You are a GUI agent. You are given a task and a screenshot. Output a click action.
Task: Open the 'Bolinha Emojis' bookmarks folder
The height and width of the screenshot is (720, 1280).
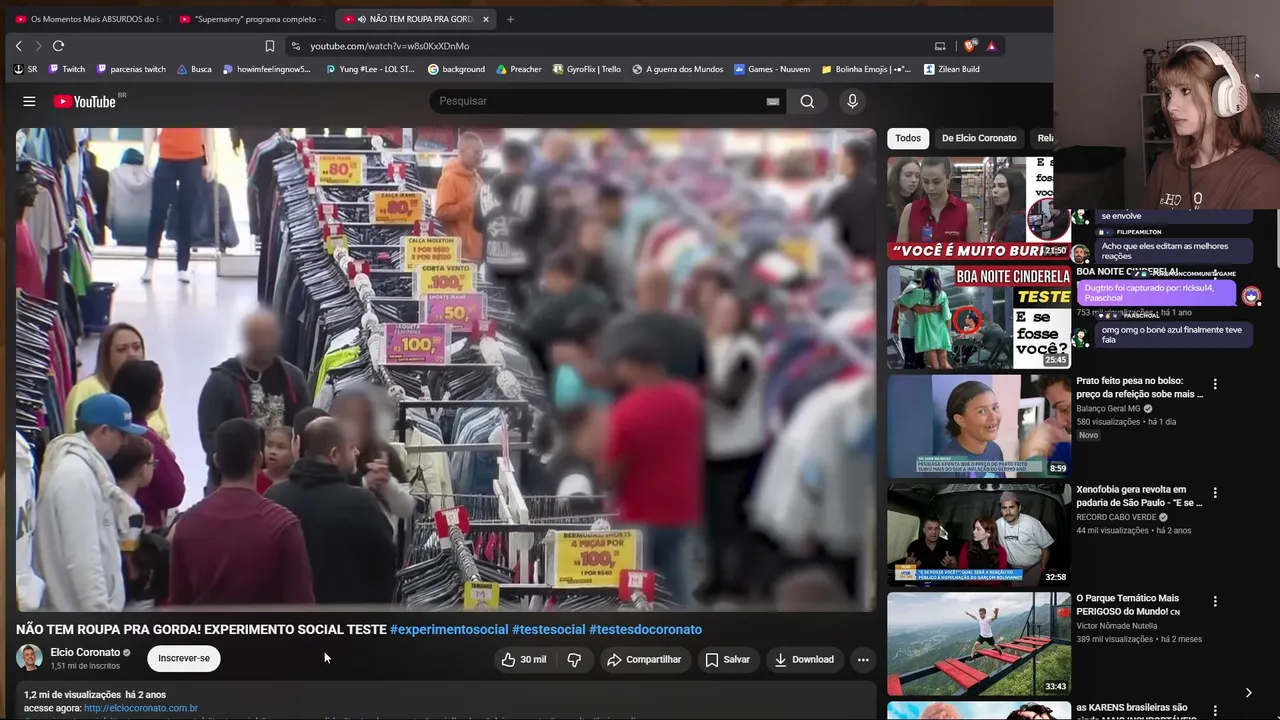(x=866, y=69)
